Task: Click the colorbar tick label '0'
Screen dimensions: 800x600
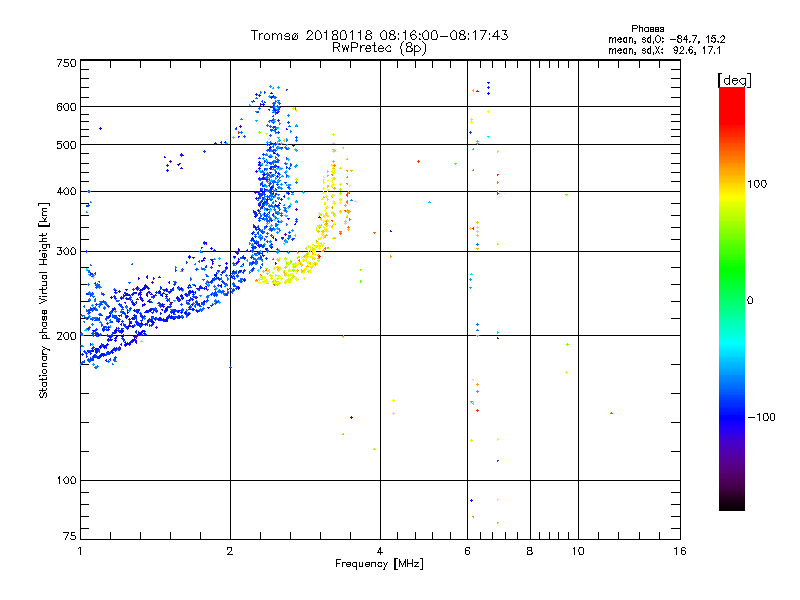Action: (x=750, y=301)
